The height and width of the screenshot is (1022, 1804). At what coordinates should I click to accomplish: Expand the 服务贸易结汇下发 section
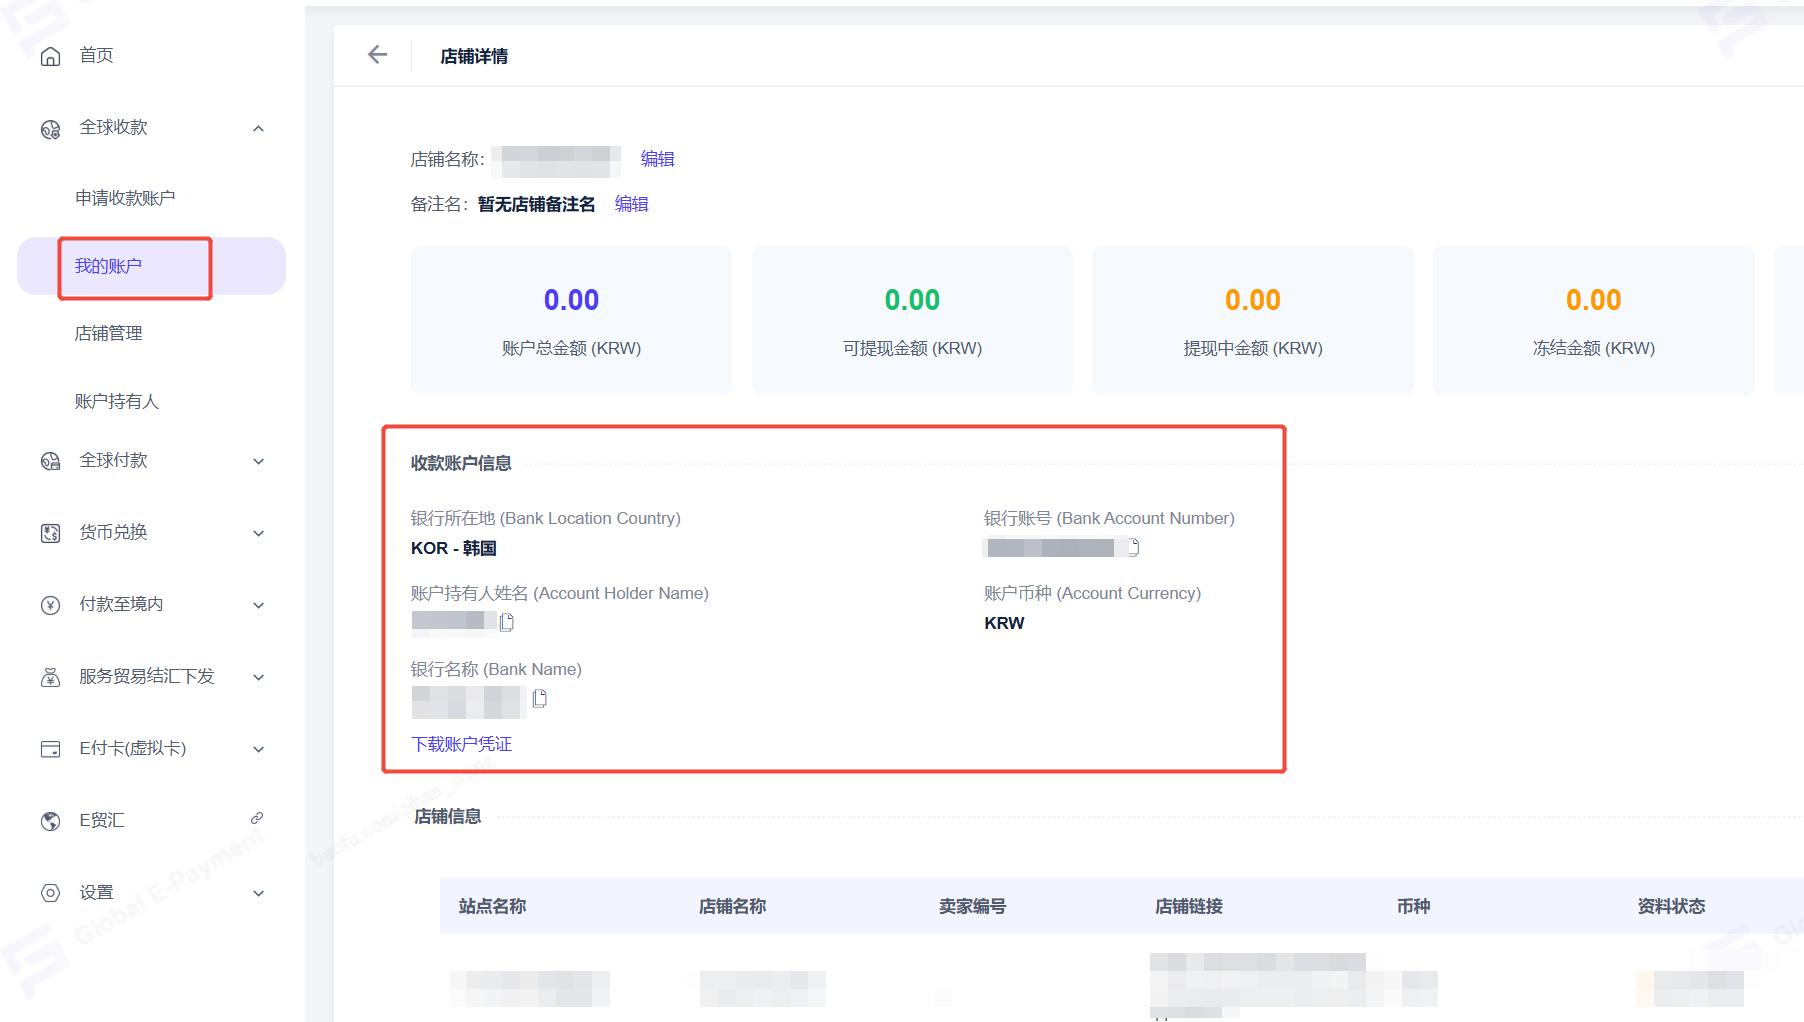tap(258, 677)
